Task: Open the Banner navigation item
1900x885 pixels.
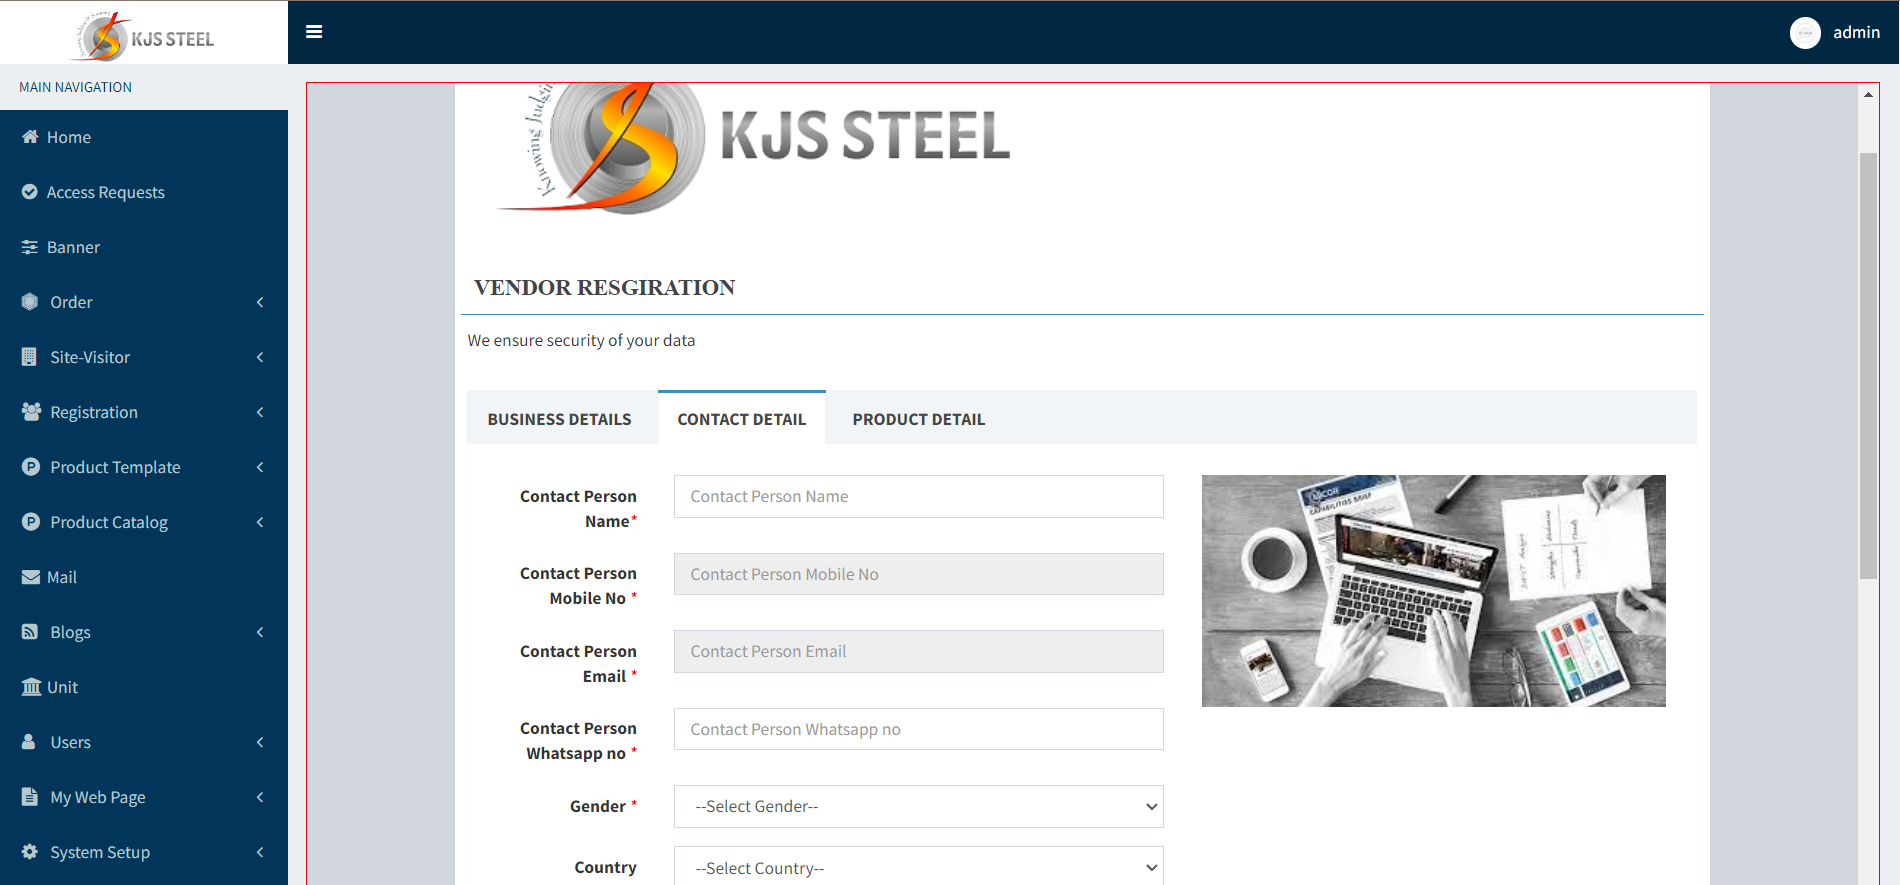Action: [x=144, y=247]
